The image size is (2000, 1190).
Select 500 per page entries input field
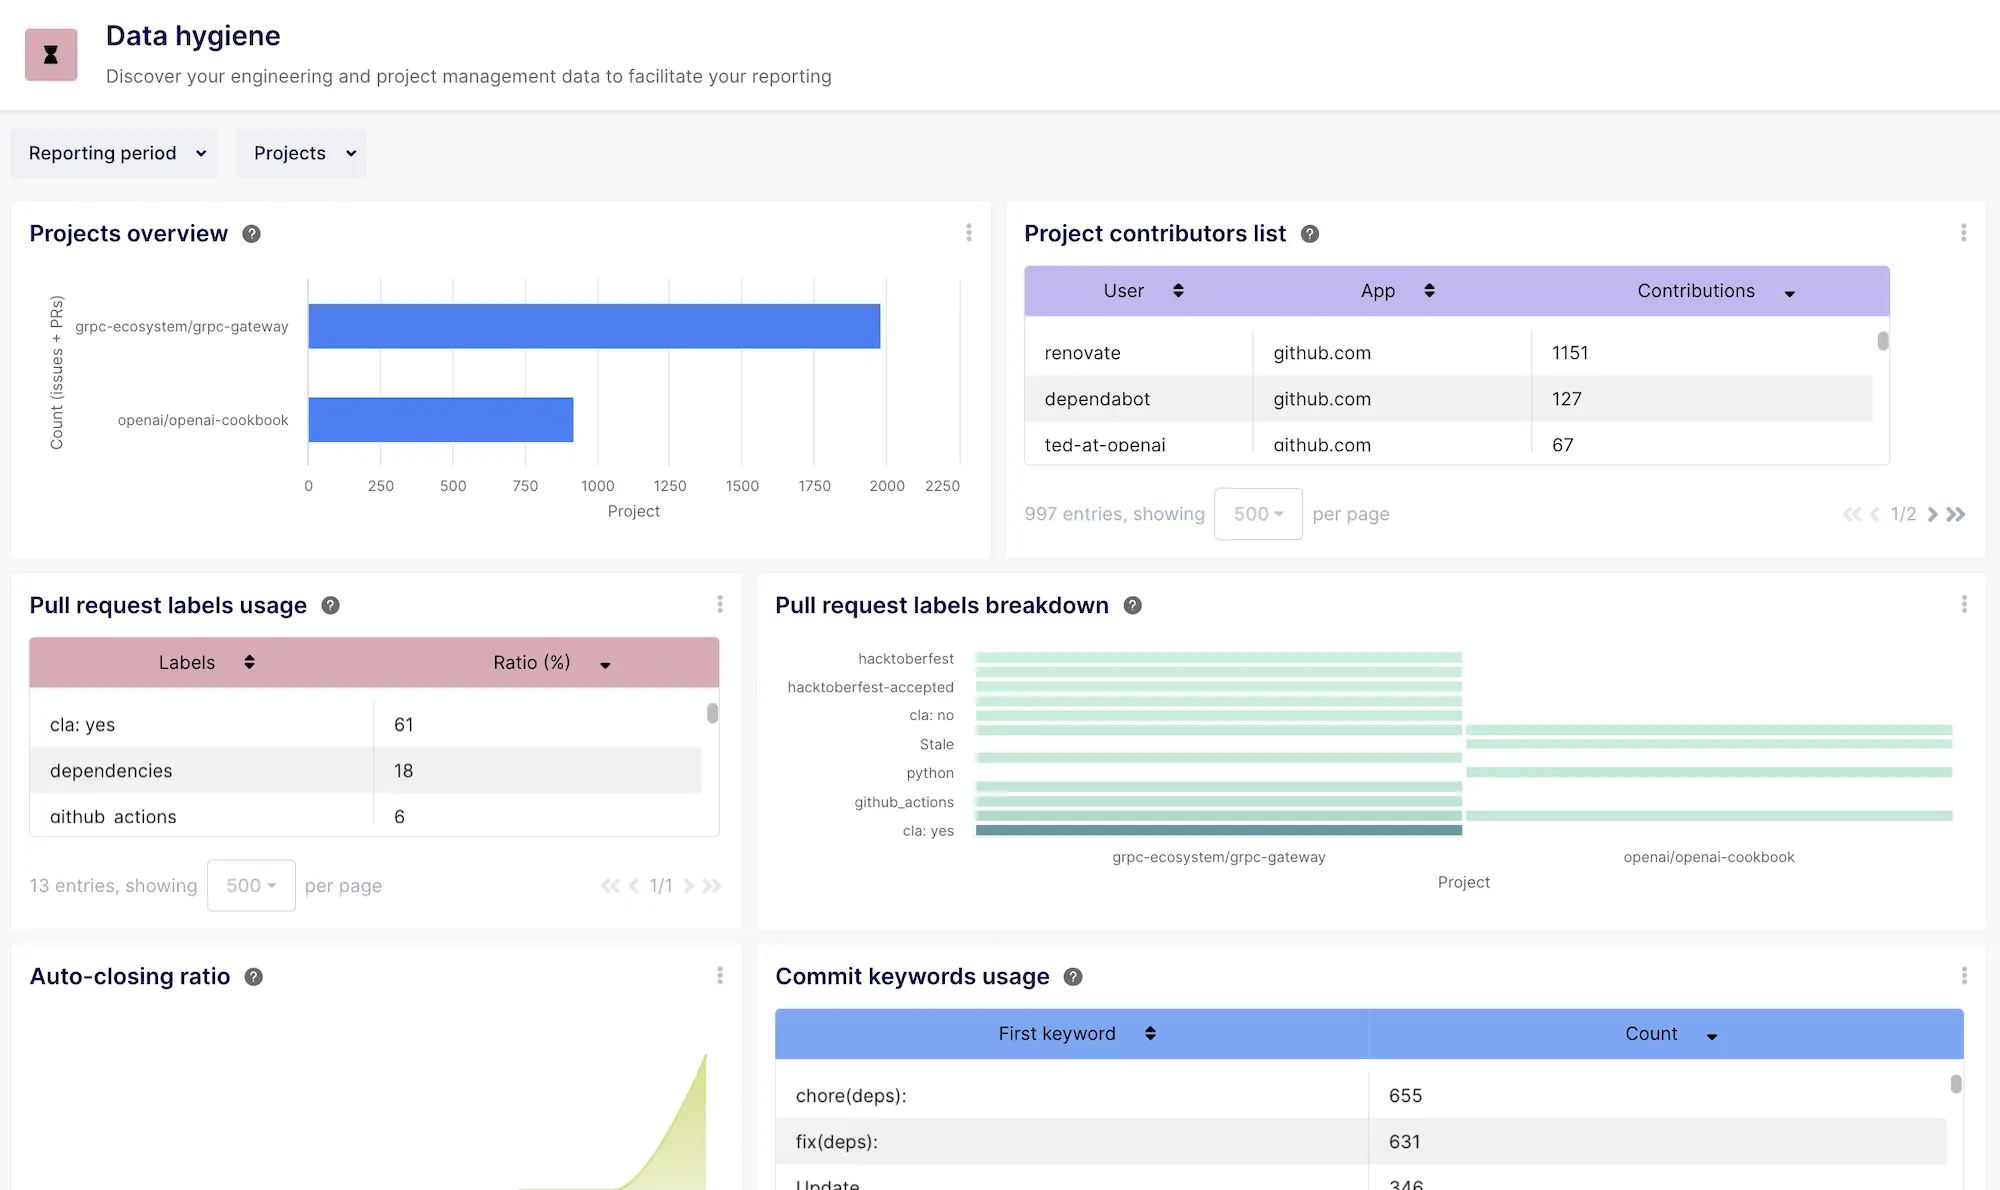tap(1258, 513)
